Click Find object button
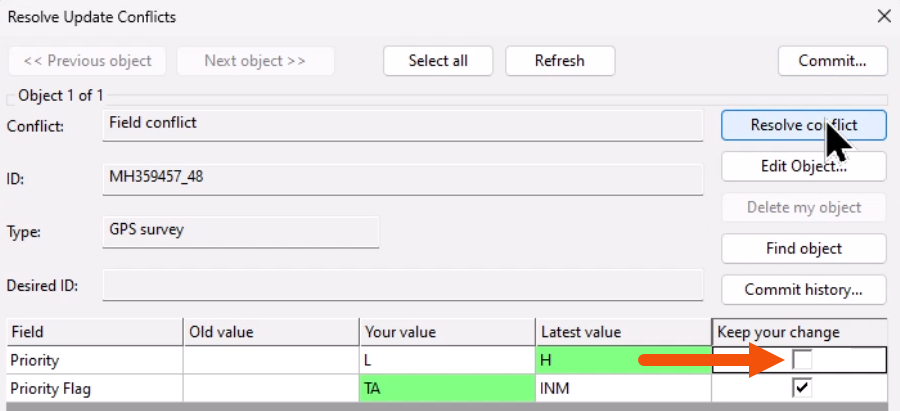This screenshot has height=411, width=900. pos(804,249)
